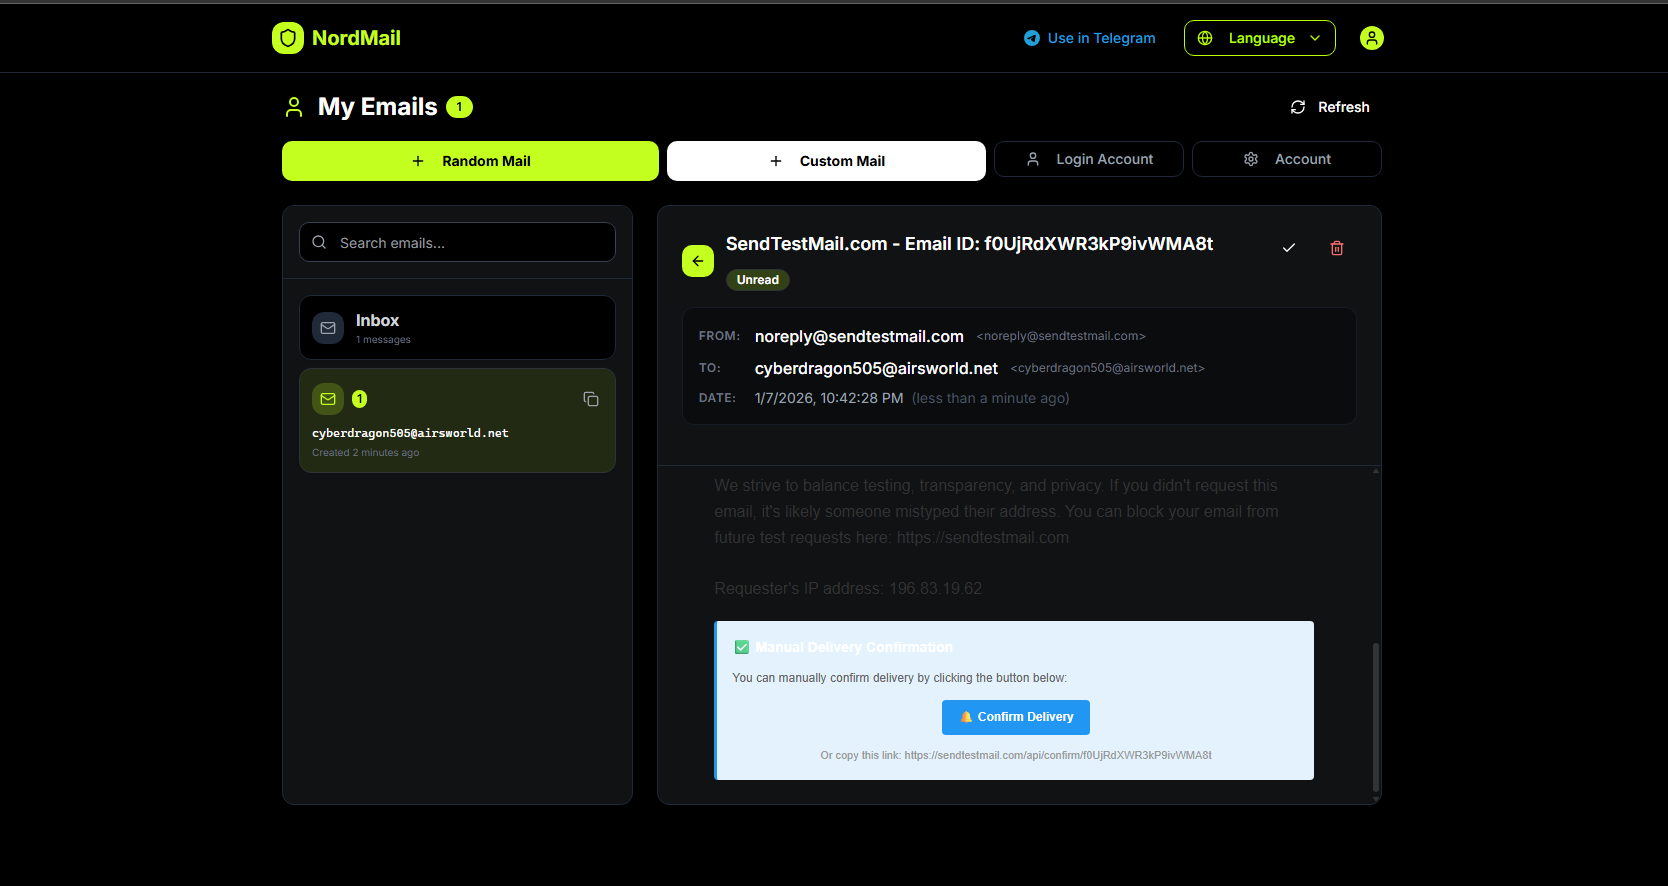The width and height of the screenshot is (1668, 886).
Task: Click the '1 messages' label under Inbox
Action: 383,340
